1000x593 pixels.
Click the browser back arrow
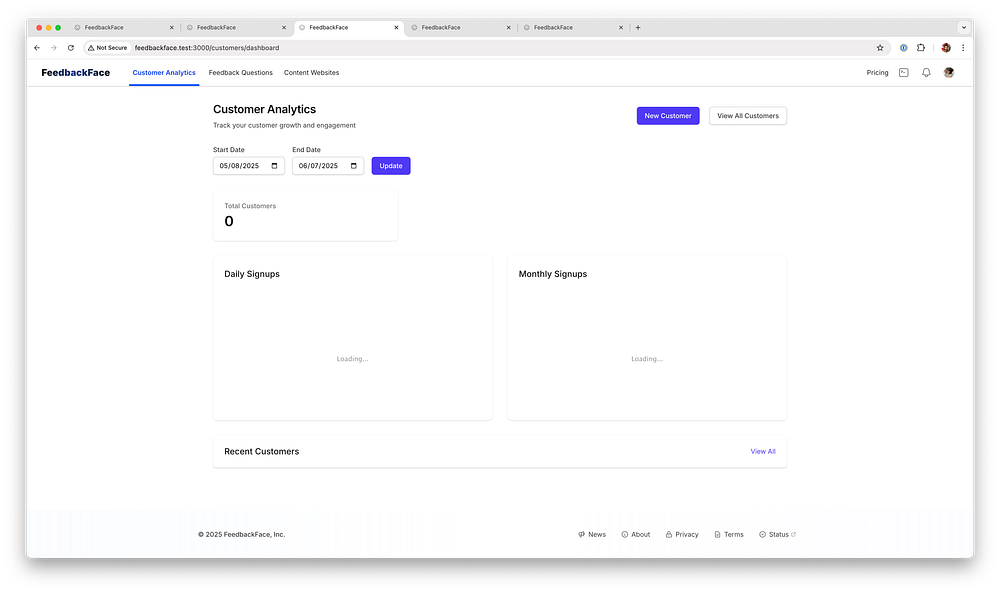[x=37, y=48]
